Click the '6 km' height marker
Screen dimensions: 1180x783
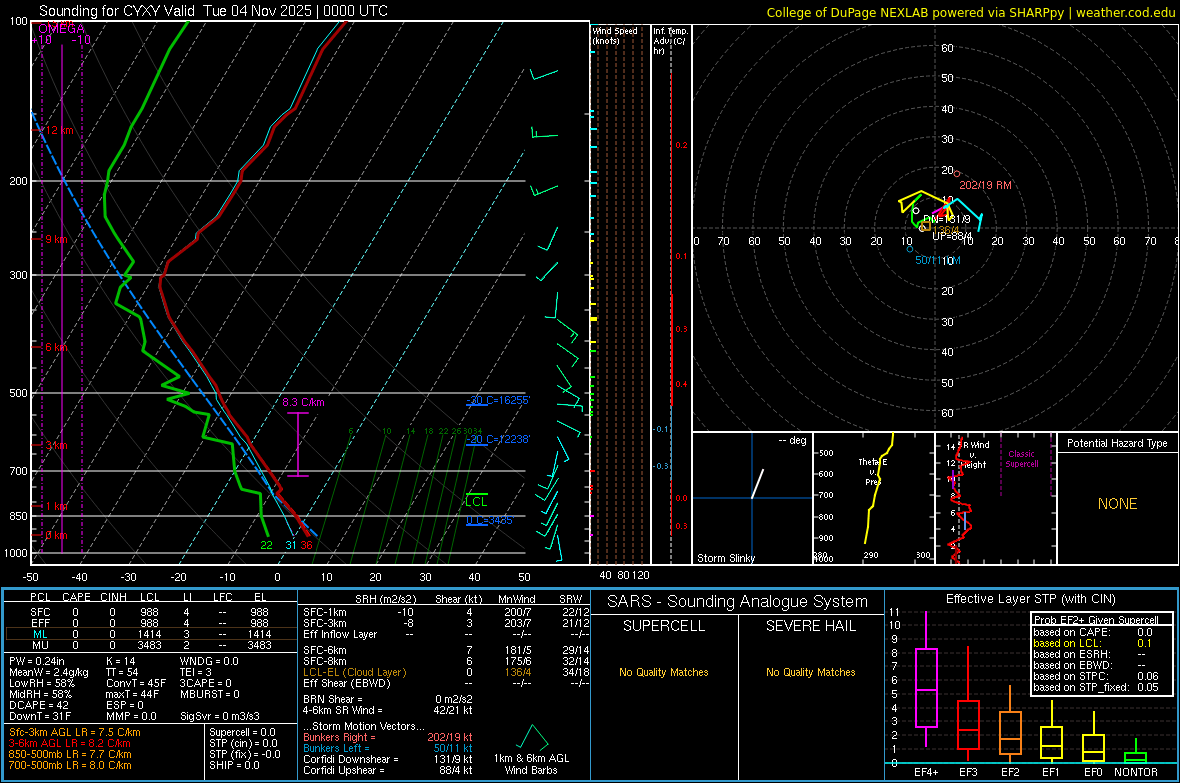(x=56, y=347)
